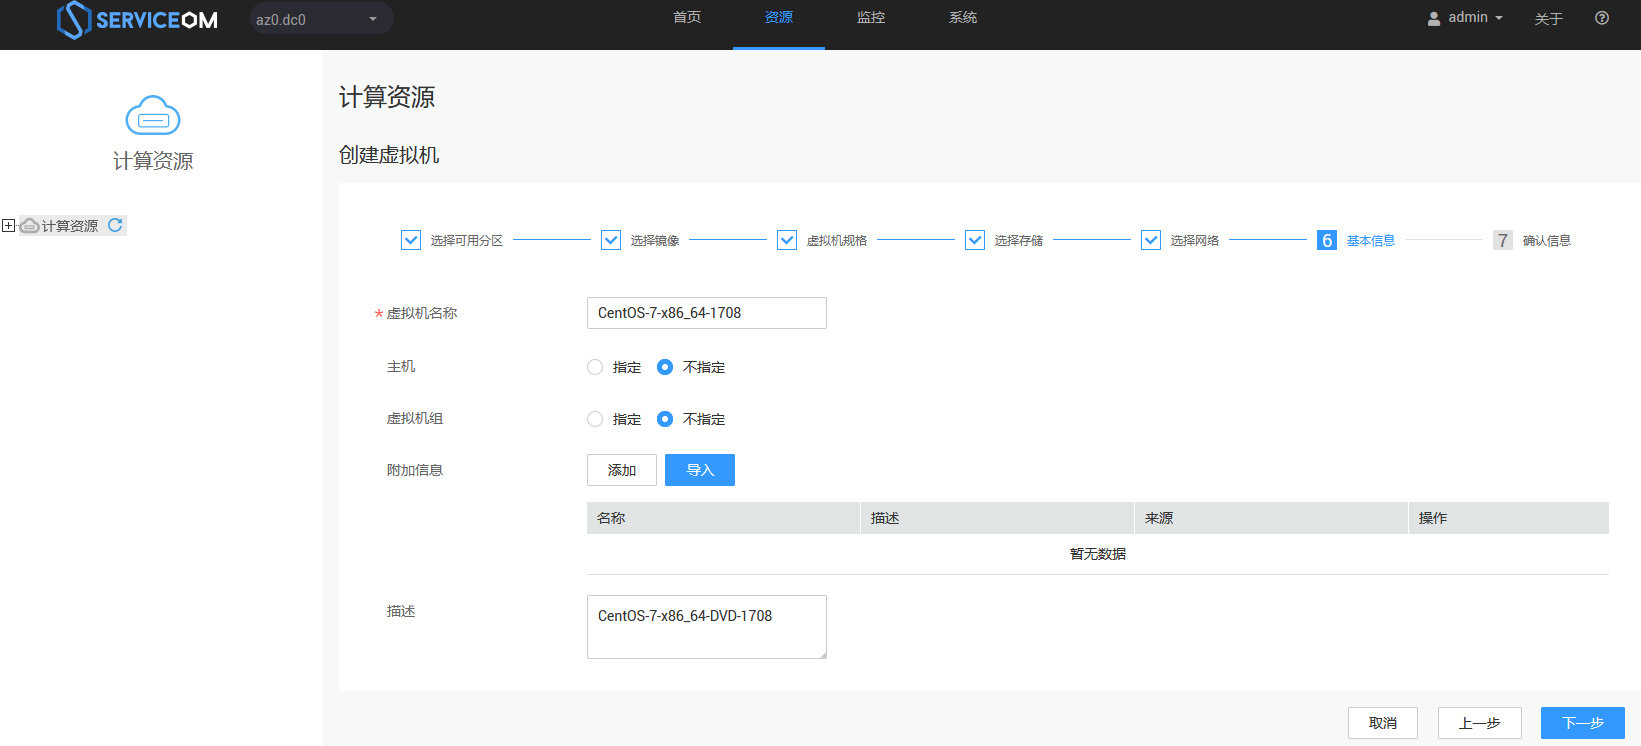Click the 导入 button
The width and height of the screenshot is (1641, 746).
pos(700,470)
